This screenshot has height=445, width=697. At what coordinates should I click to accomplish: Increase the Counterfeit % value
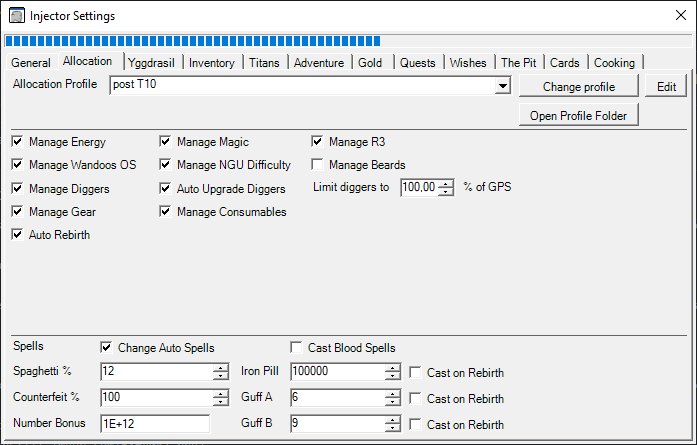coord(220,393)
